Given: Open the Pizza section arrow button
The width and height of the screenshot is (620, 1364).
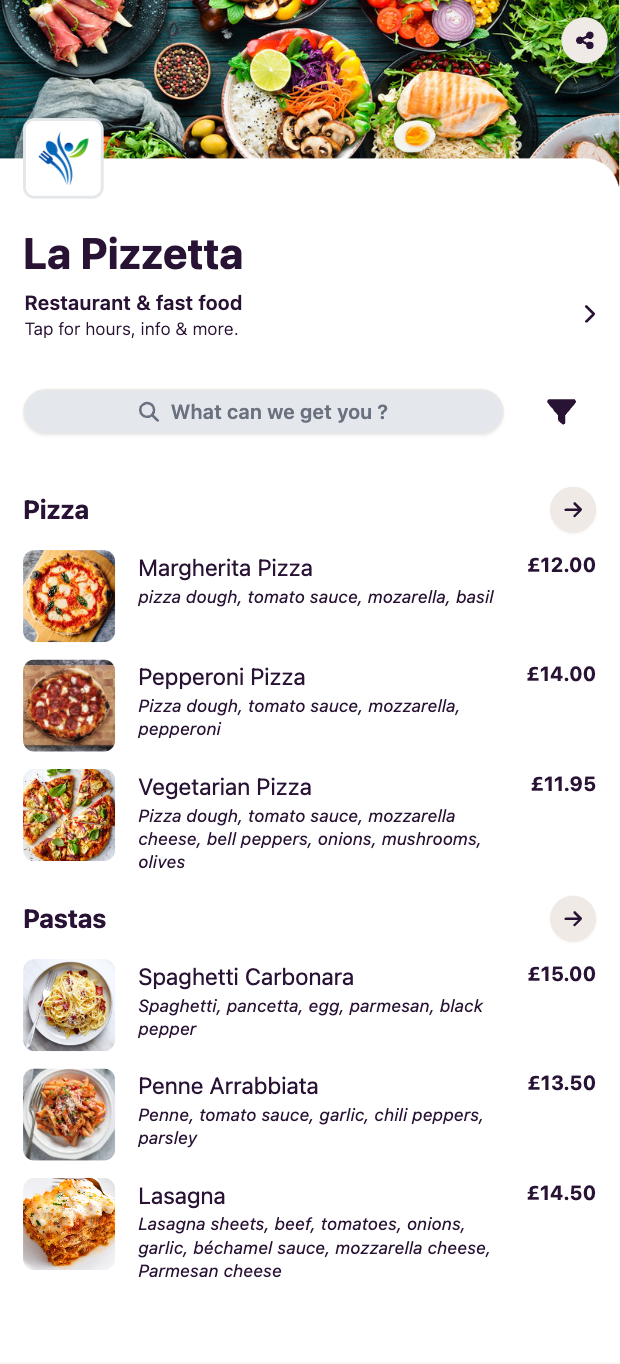Looking at the screenshot, I should (573, 510).
